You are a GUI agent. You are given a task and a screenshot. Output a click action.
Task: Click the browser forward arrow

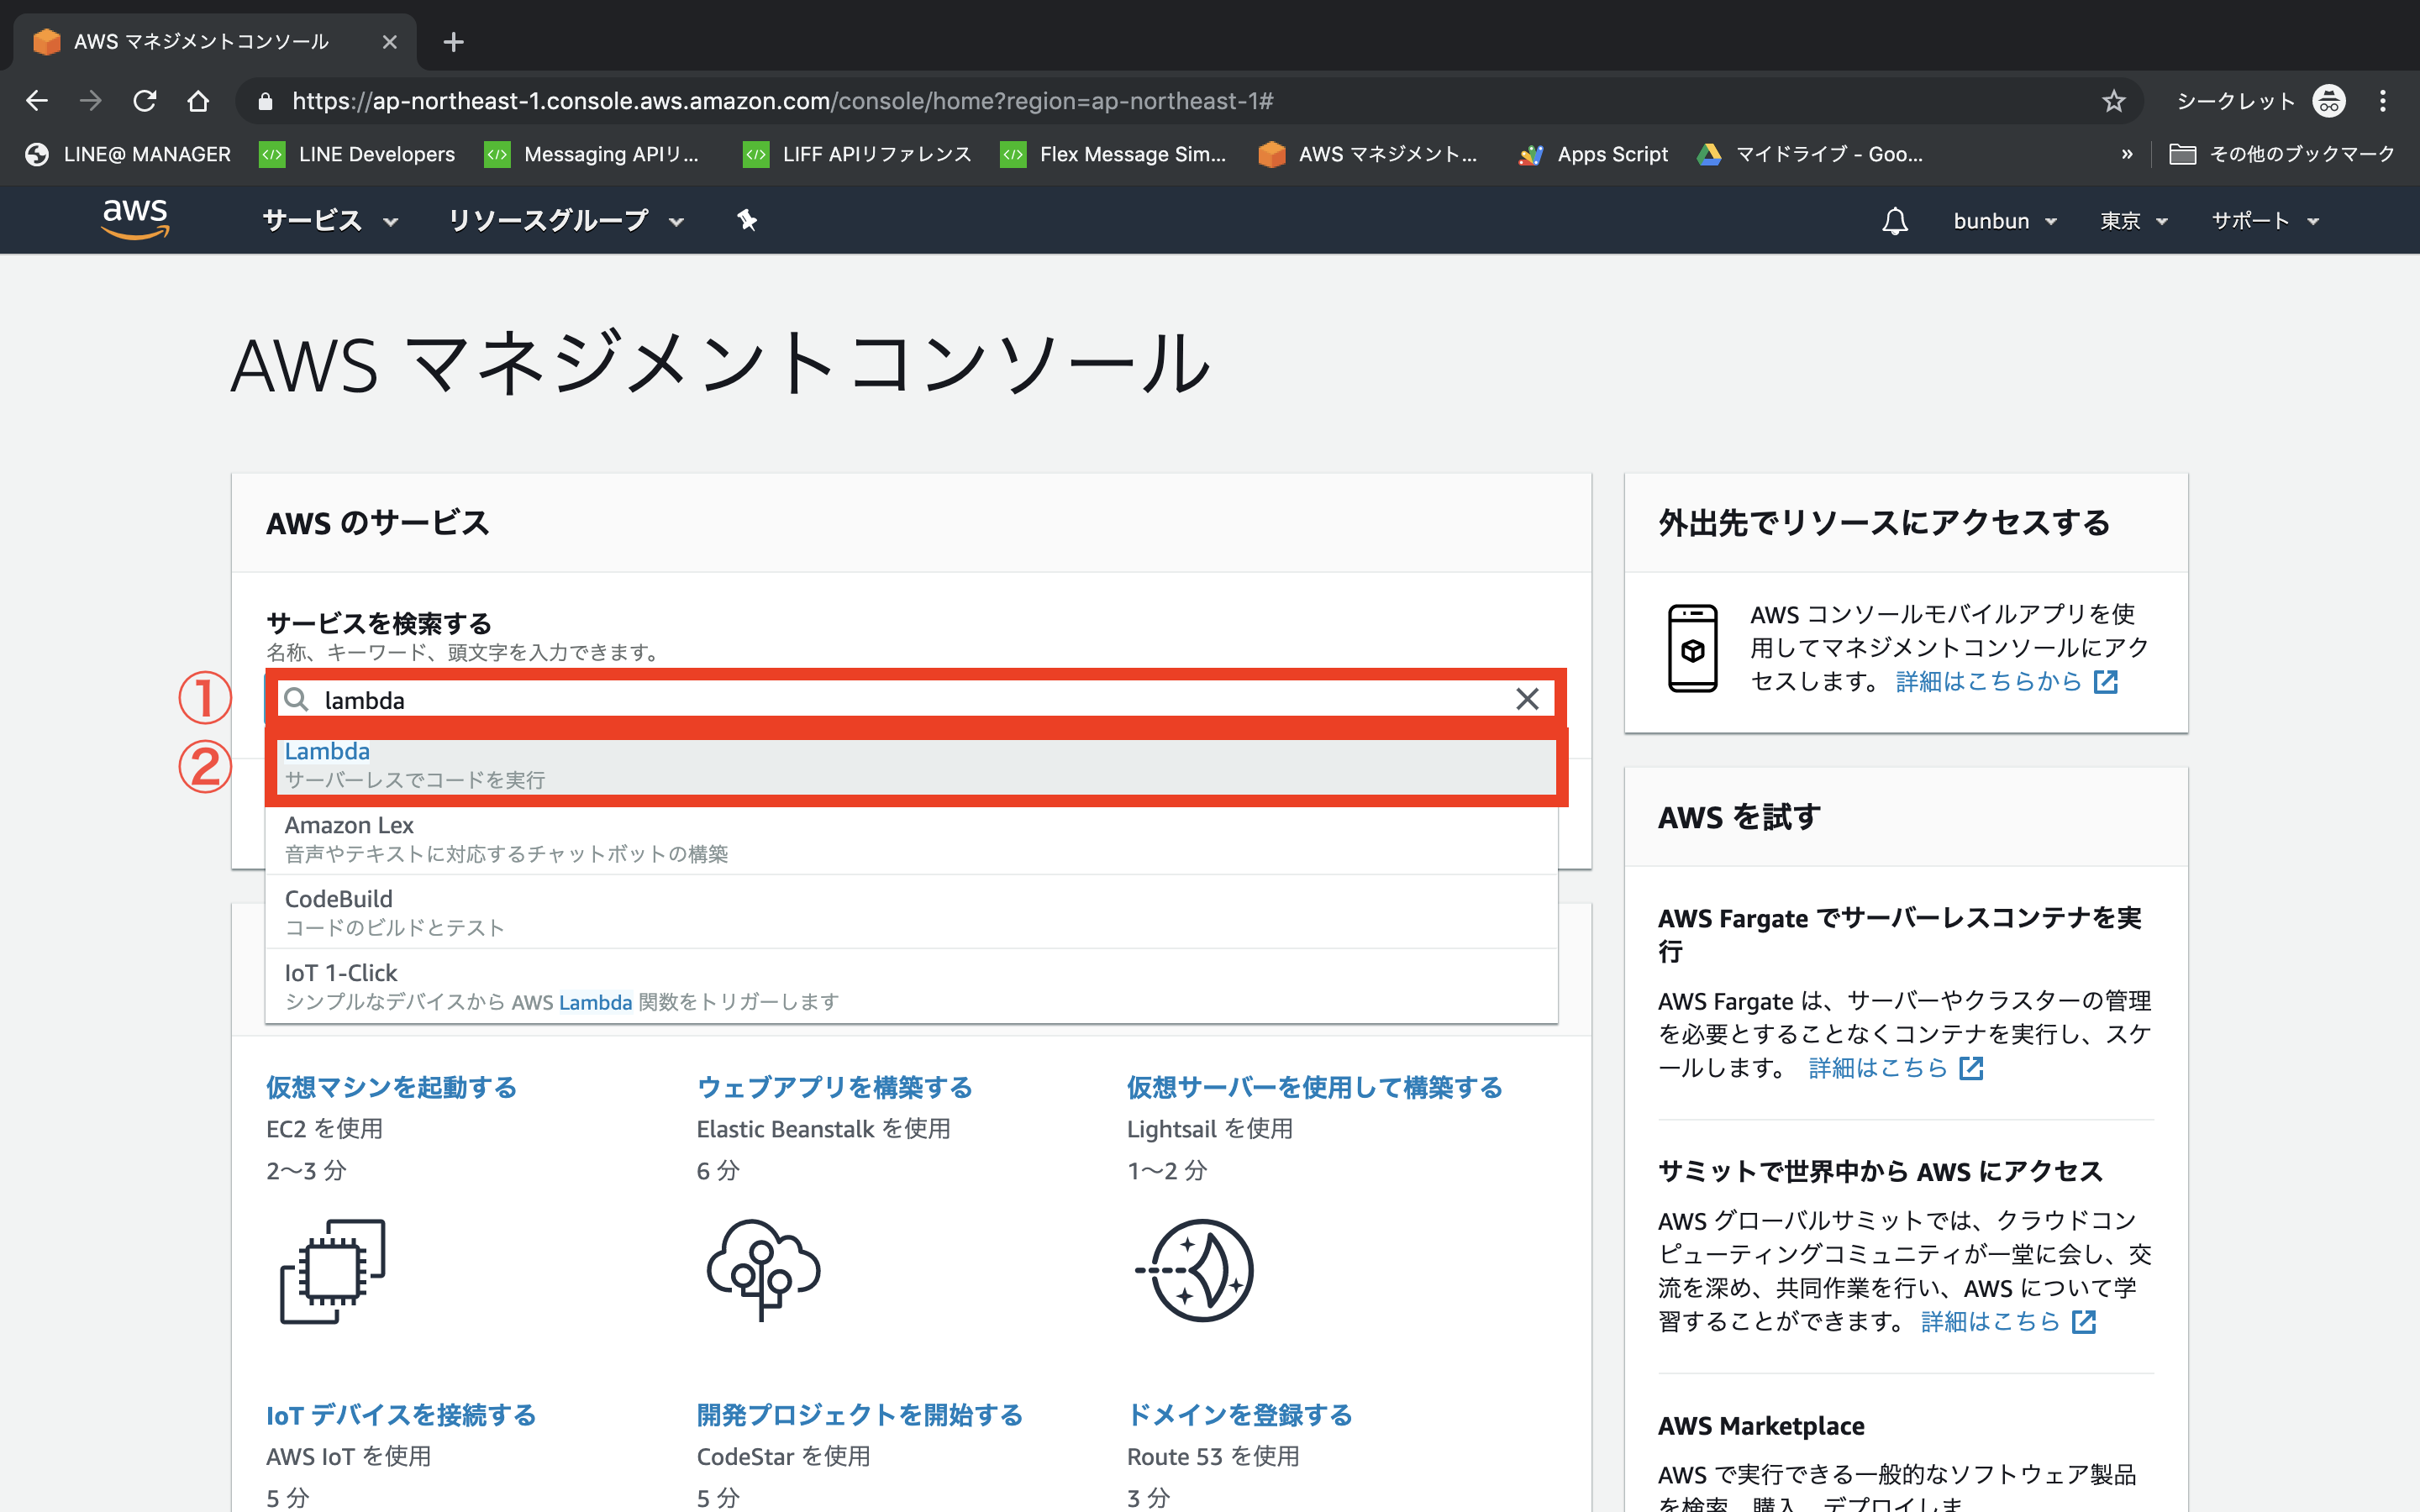91,101
